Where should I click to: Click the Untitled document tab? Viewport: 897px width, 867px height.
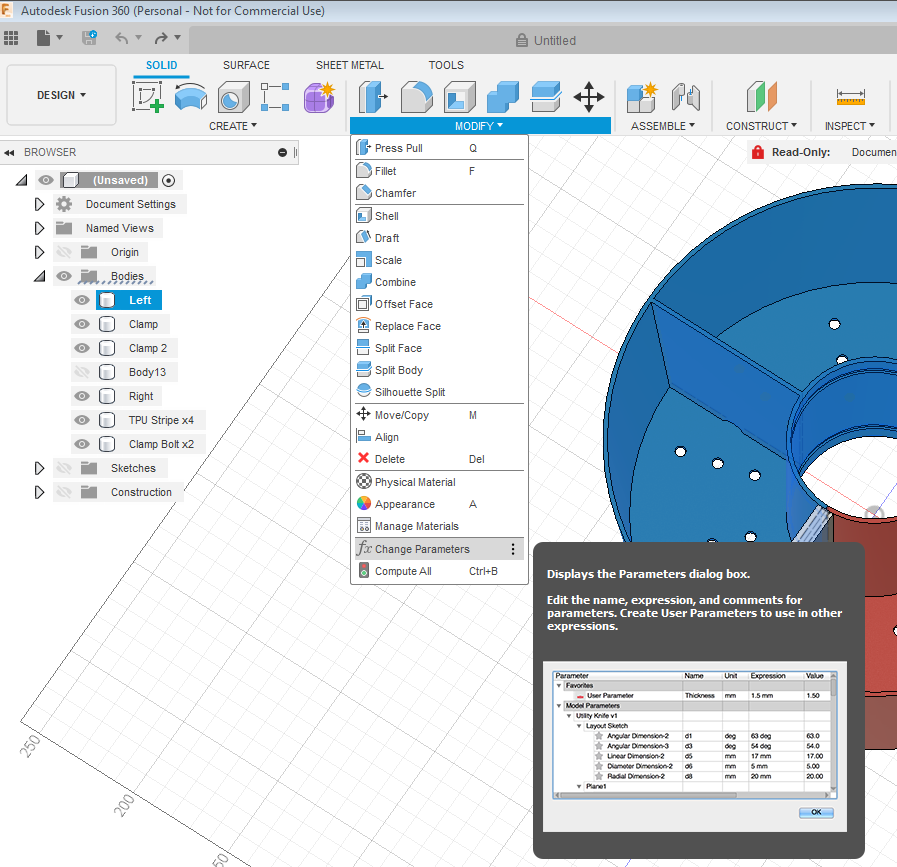[546, 41]
